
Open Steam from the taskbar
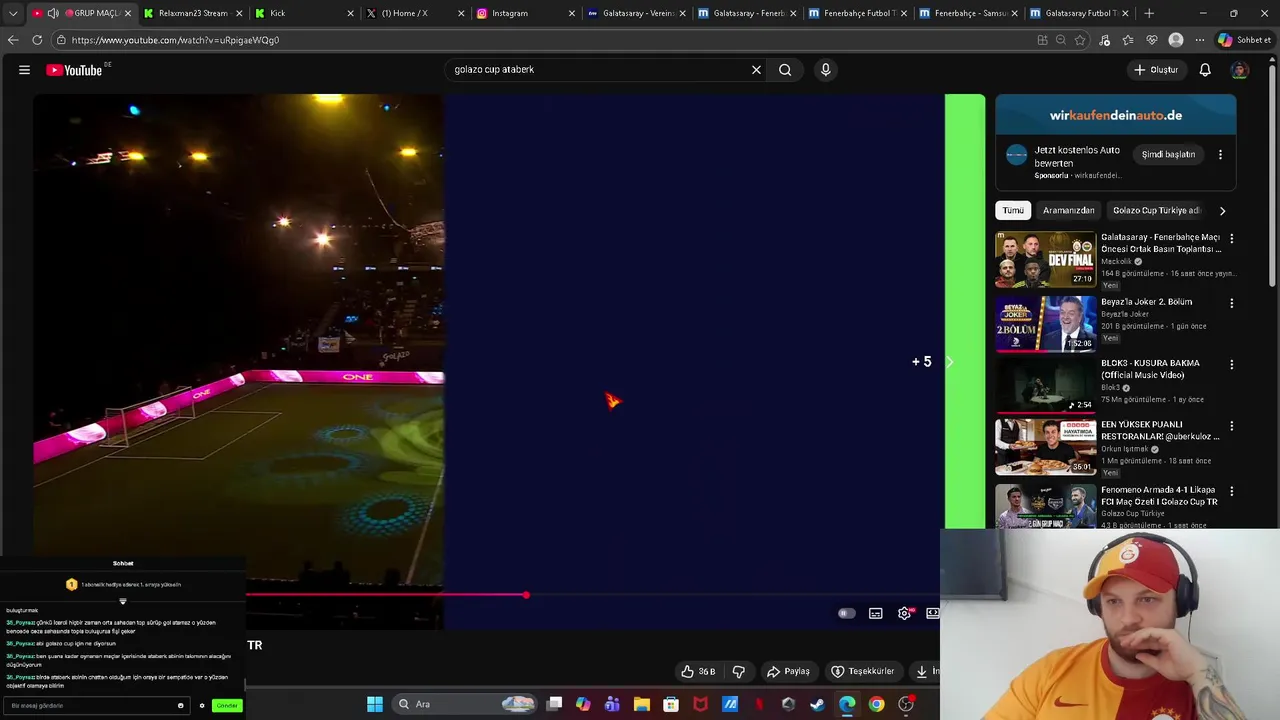click(817, 704)
